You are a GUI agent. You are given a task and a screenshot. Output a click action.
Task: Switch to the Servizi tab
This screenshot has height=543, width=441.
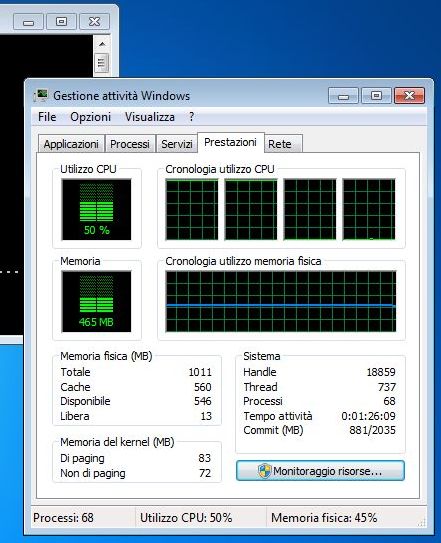[177, 144]
